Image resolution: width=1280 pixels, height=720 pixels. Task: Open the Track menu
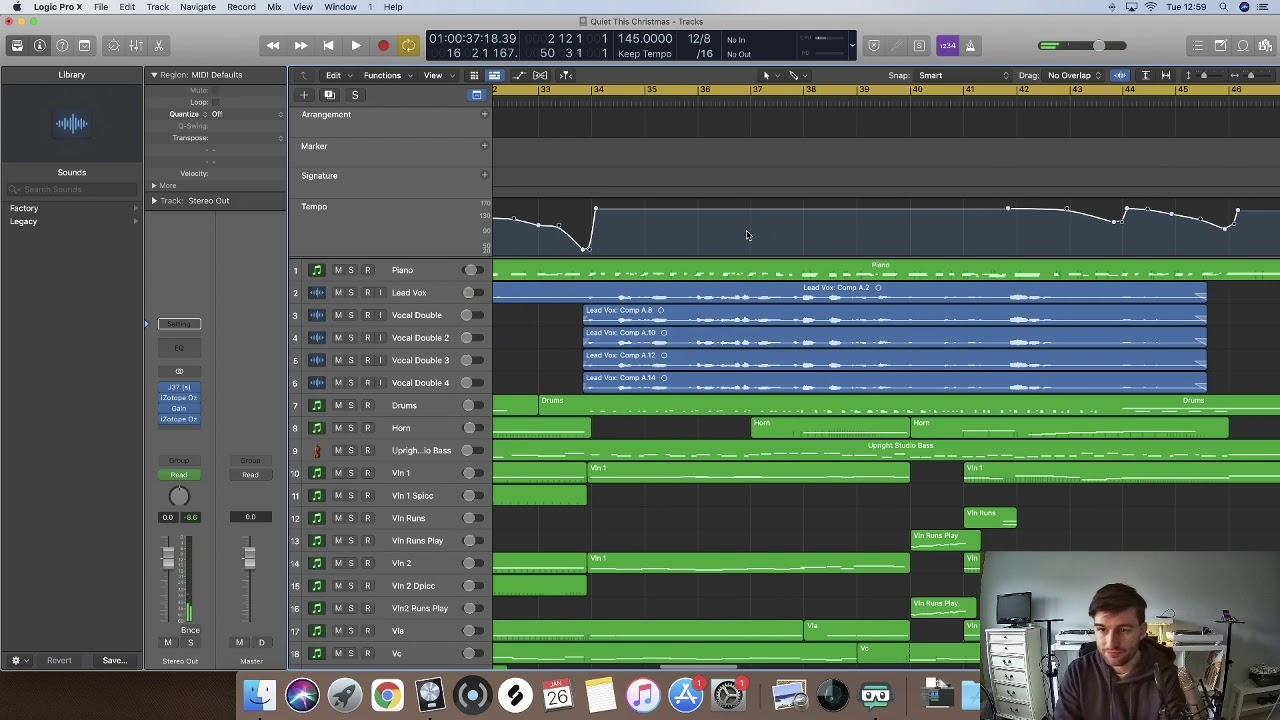coord(158,7)
